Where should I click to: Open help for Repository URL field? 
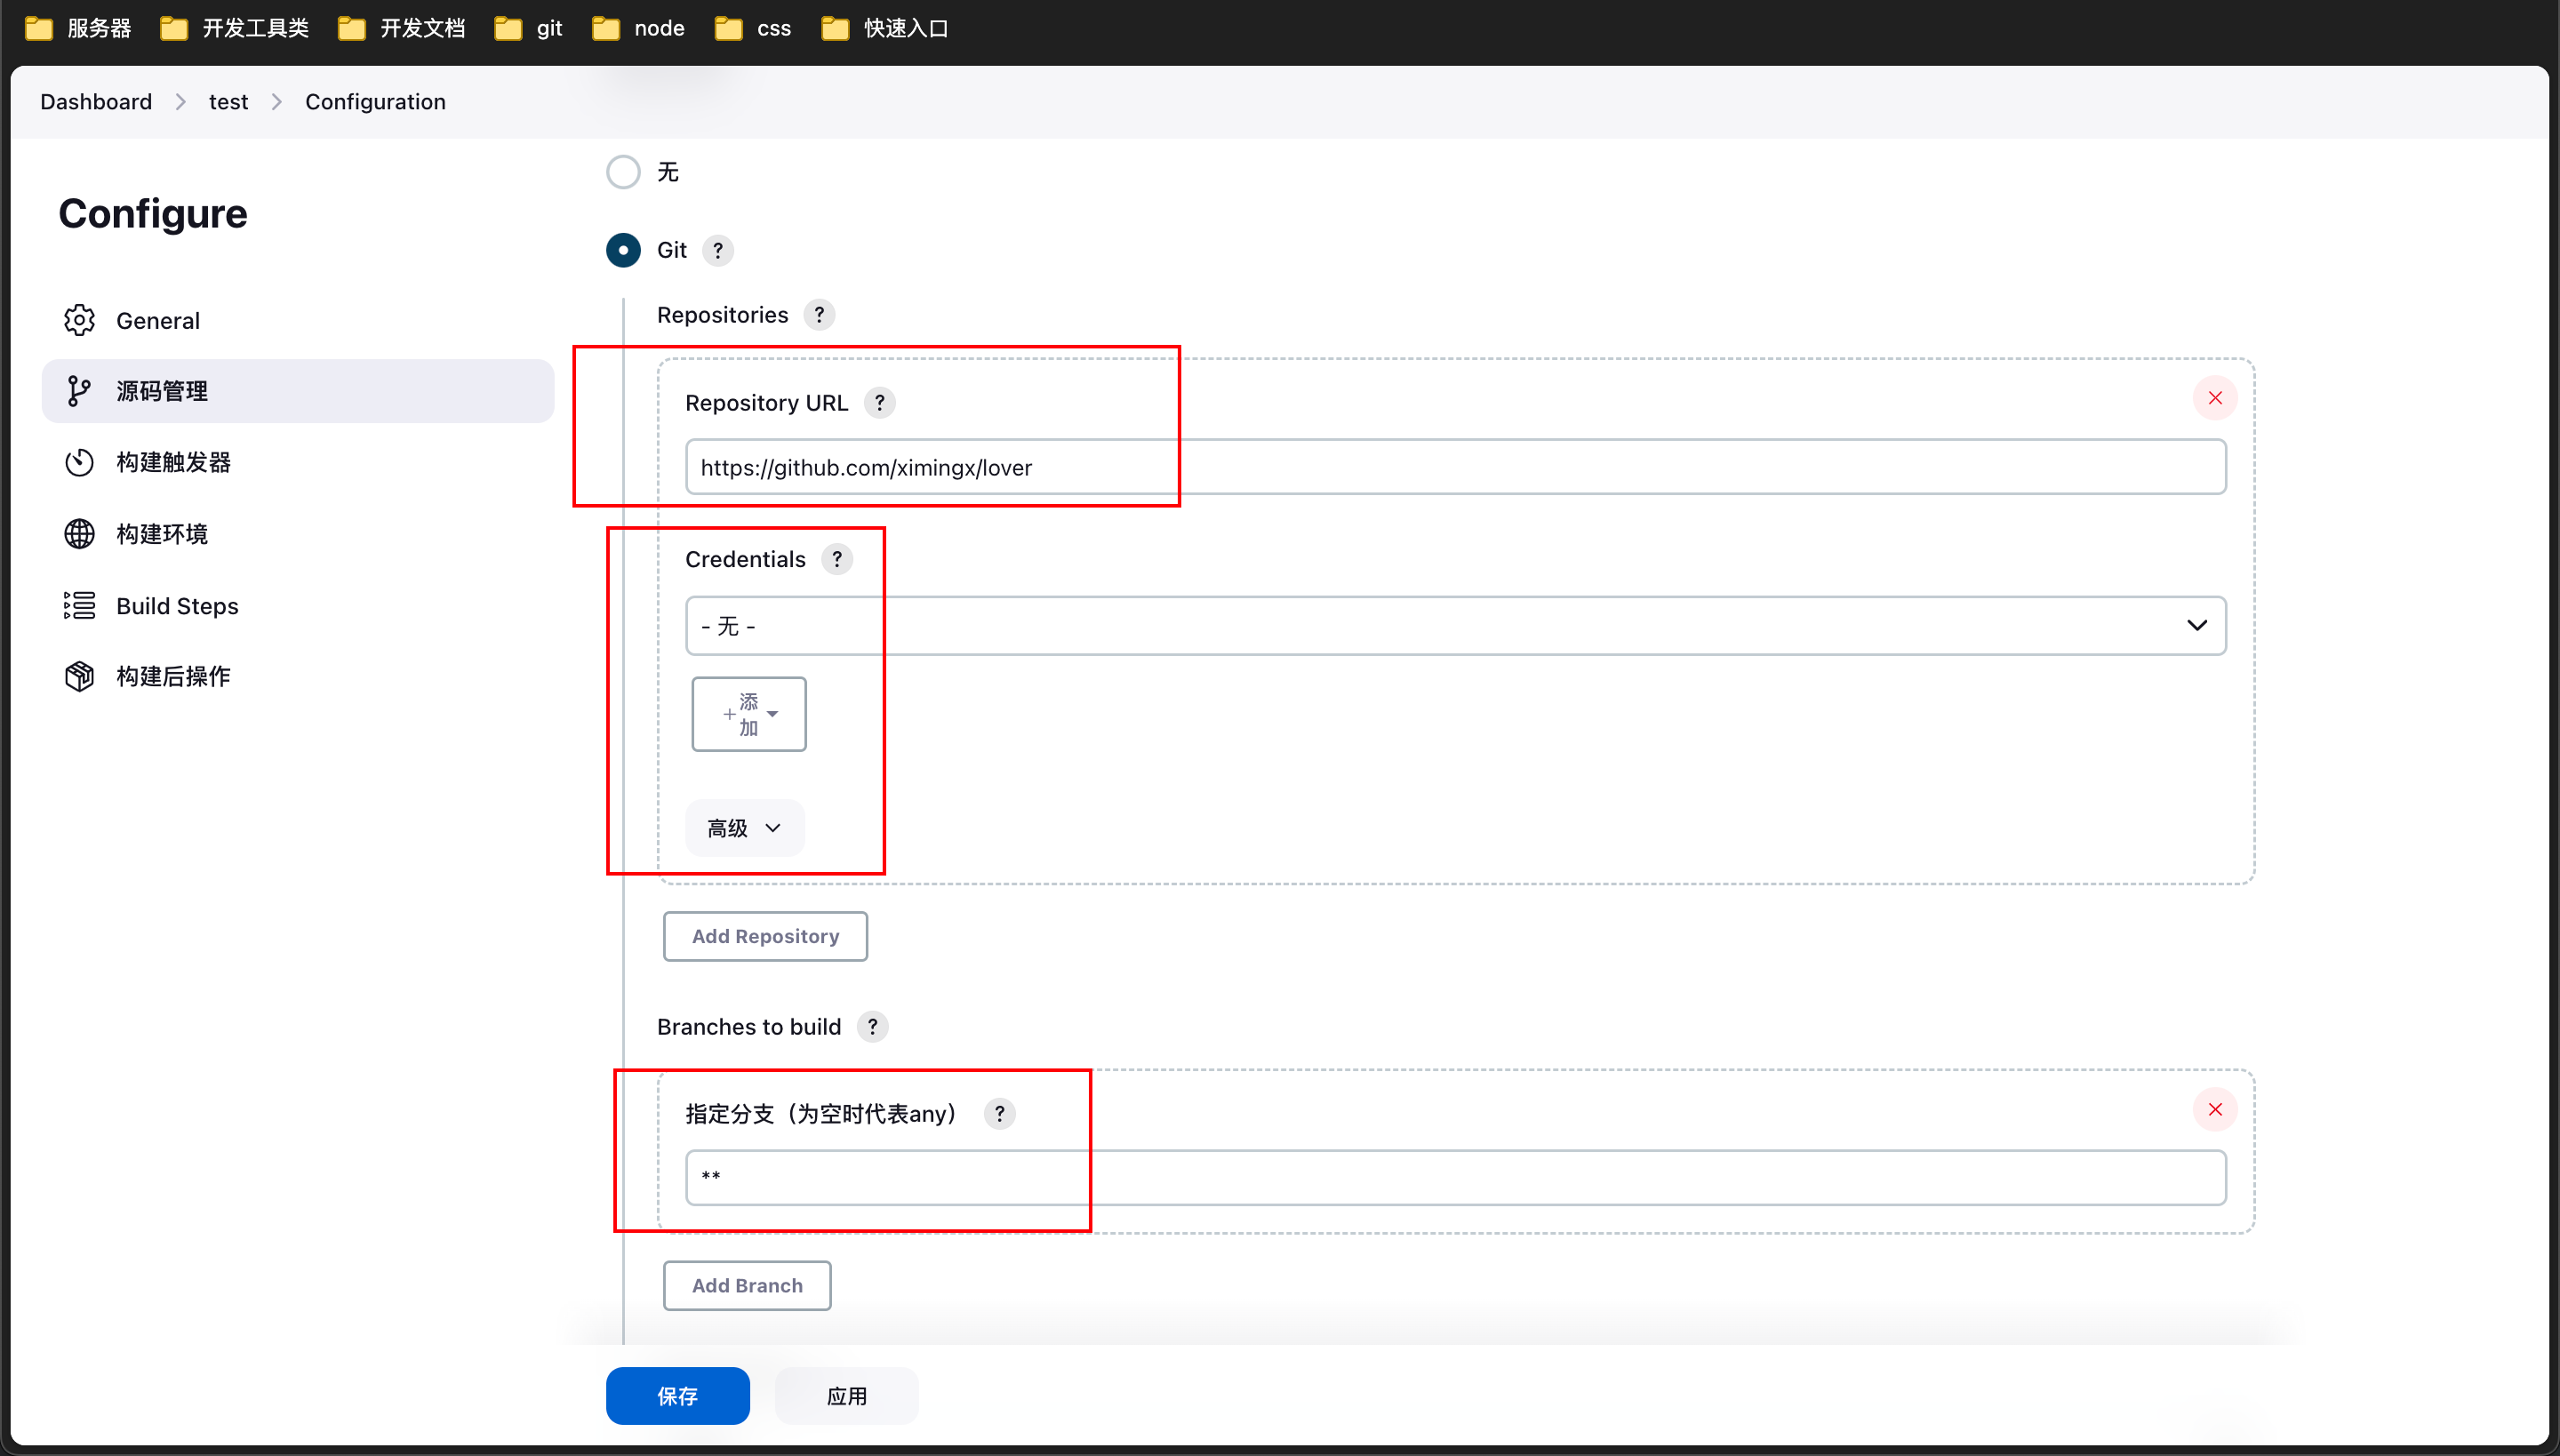click(x=879, y=403)
